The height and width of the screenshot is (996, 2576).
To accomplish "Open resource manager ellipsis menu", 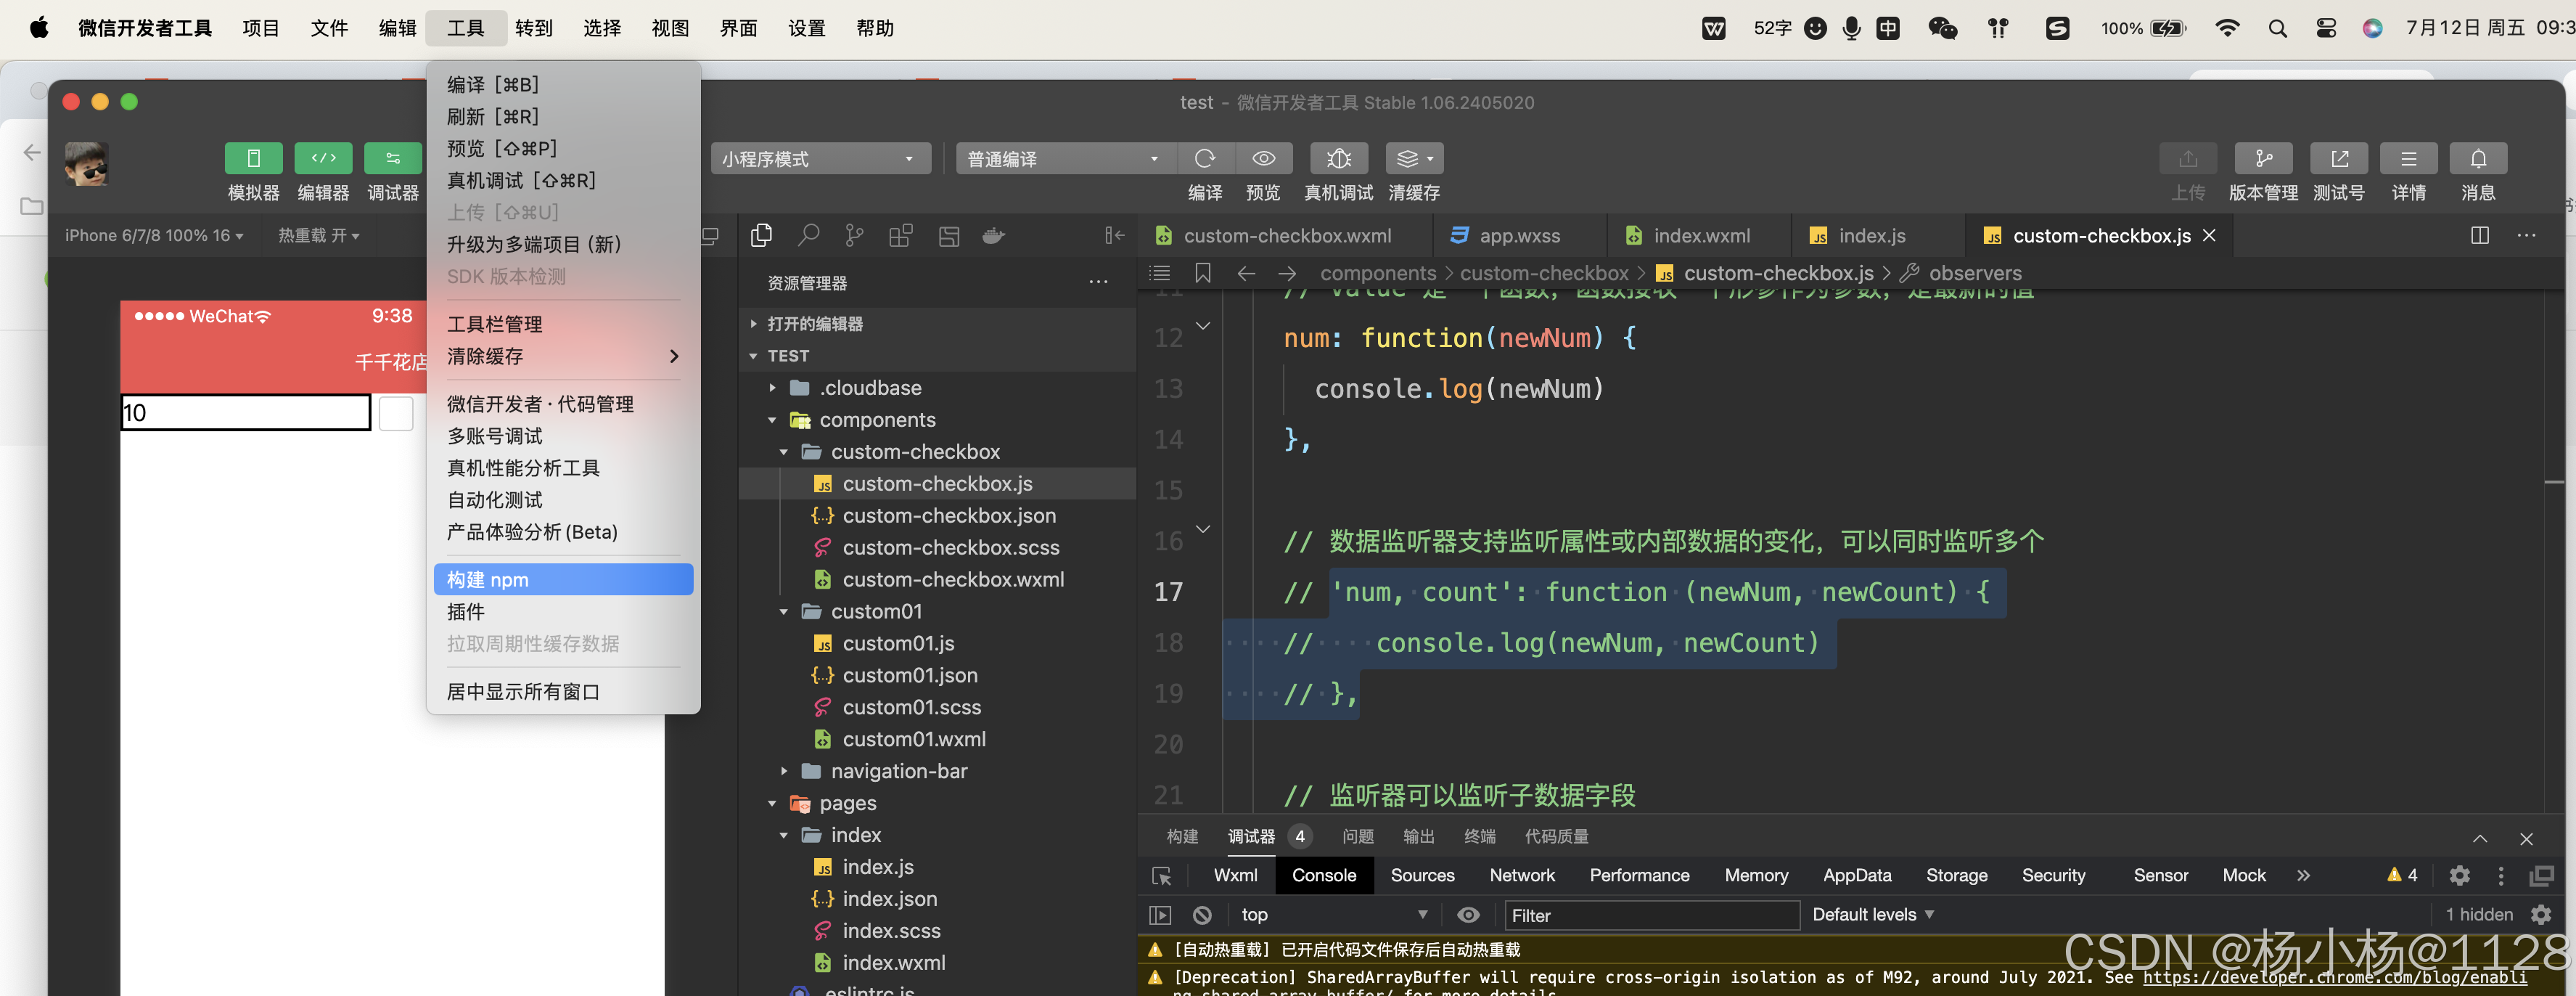I will click(1098, 283).
